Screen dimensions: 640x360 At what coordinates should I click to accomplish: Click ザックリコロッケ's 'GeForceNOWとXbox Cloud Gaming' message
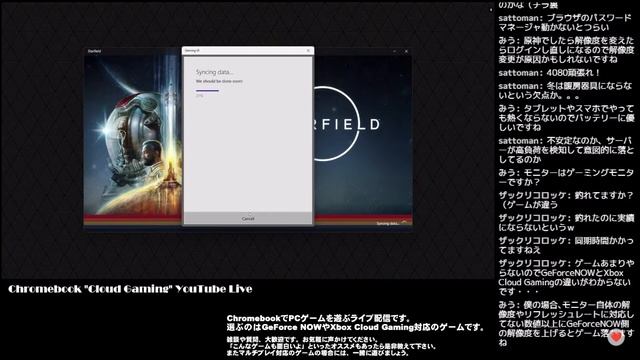(x=566, y=278)
